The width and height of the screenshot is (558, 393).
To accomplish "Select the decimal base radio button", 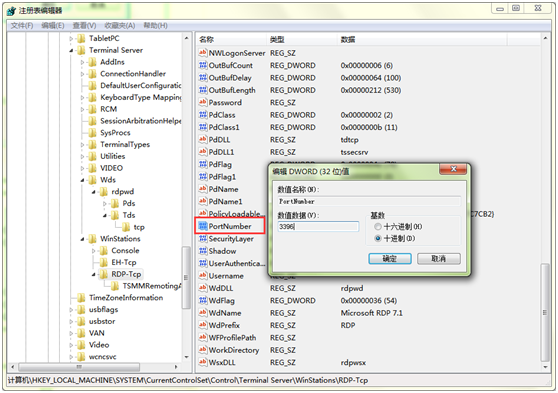I will coord(378,238).
